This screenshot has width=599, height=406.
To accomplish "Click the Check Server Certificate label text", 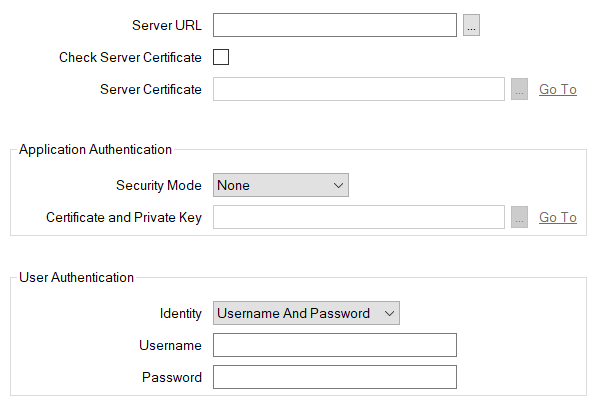I will [130, 57].
